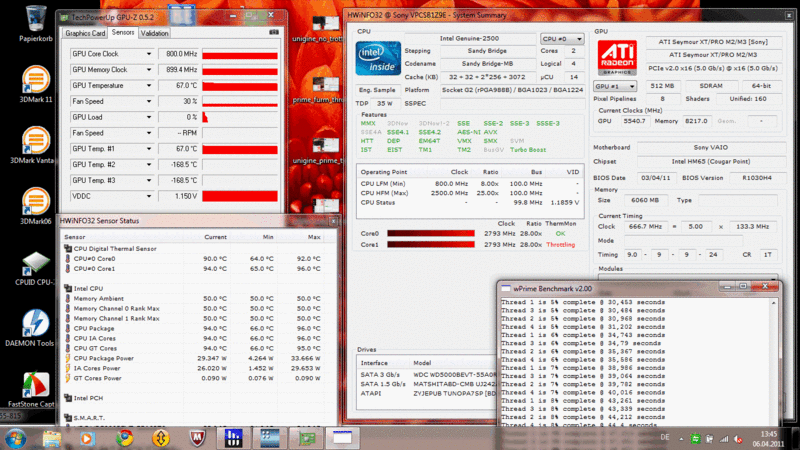Open the McAfee shield taskbar icon

tap(197, 438)
